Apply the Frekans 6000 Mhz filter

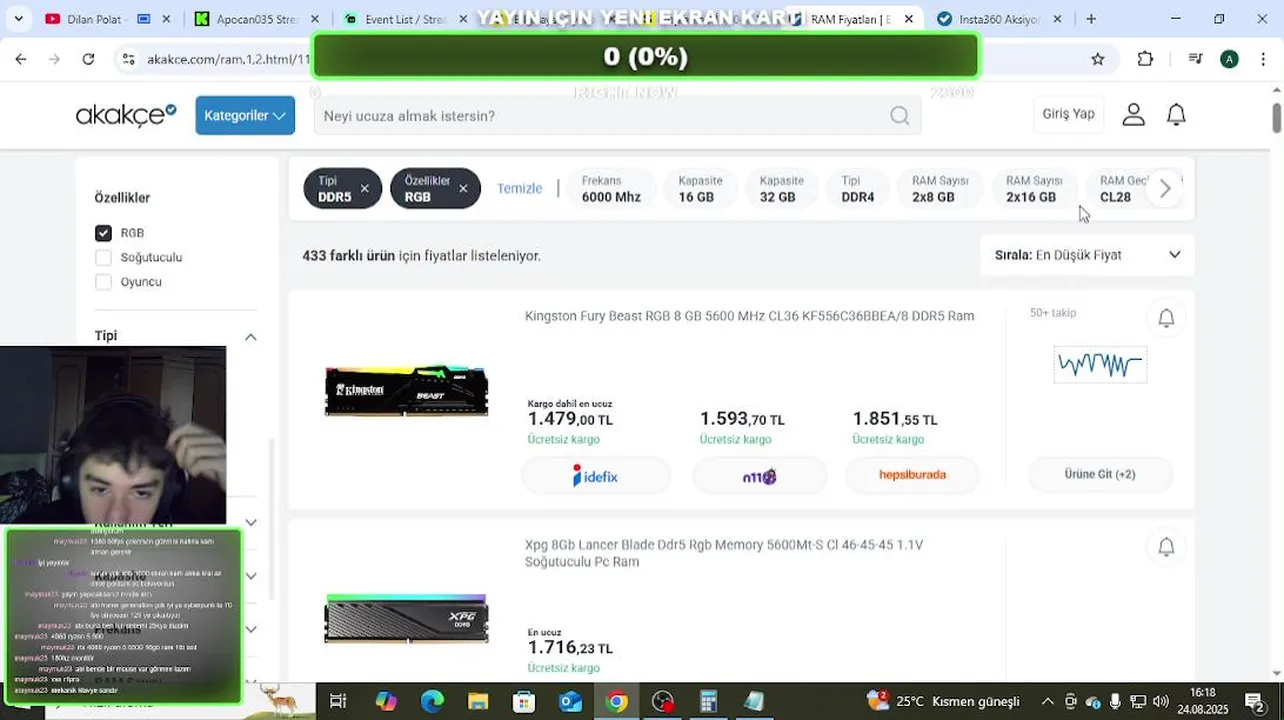tap(611, 188)
